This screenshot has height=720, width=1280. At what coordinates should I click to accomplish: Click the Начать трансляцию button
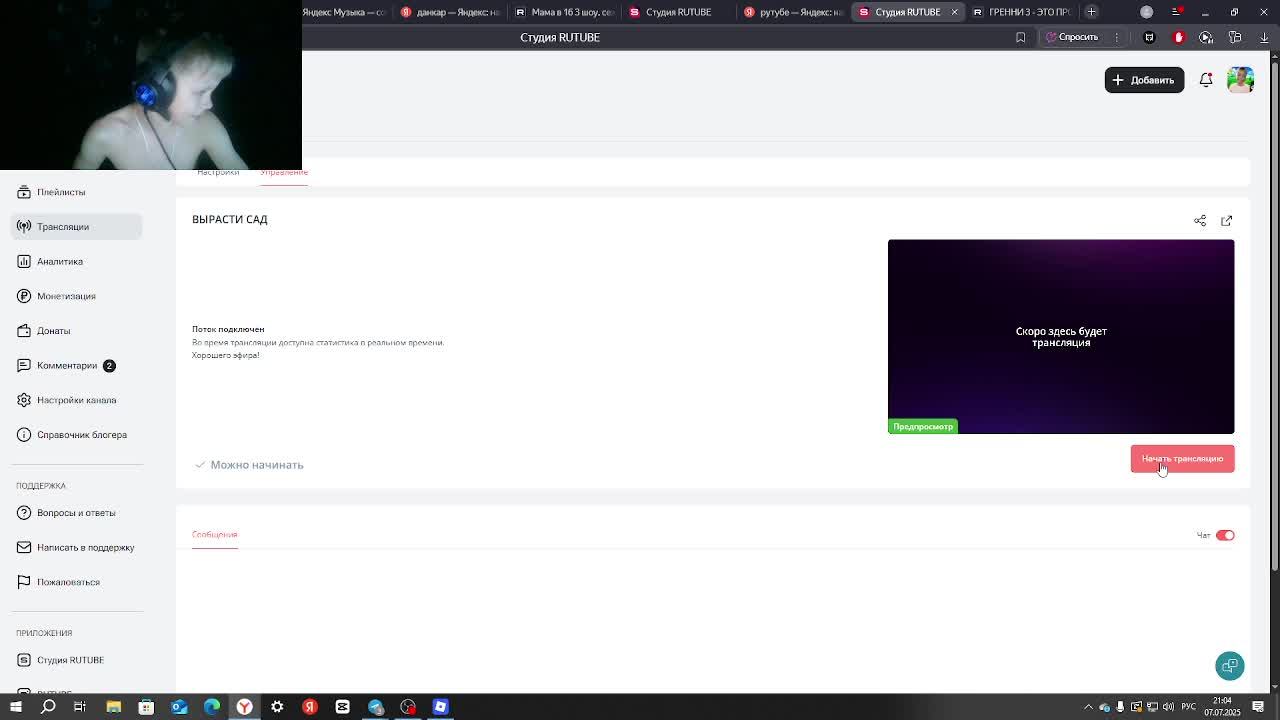click(1182, 458)
